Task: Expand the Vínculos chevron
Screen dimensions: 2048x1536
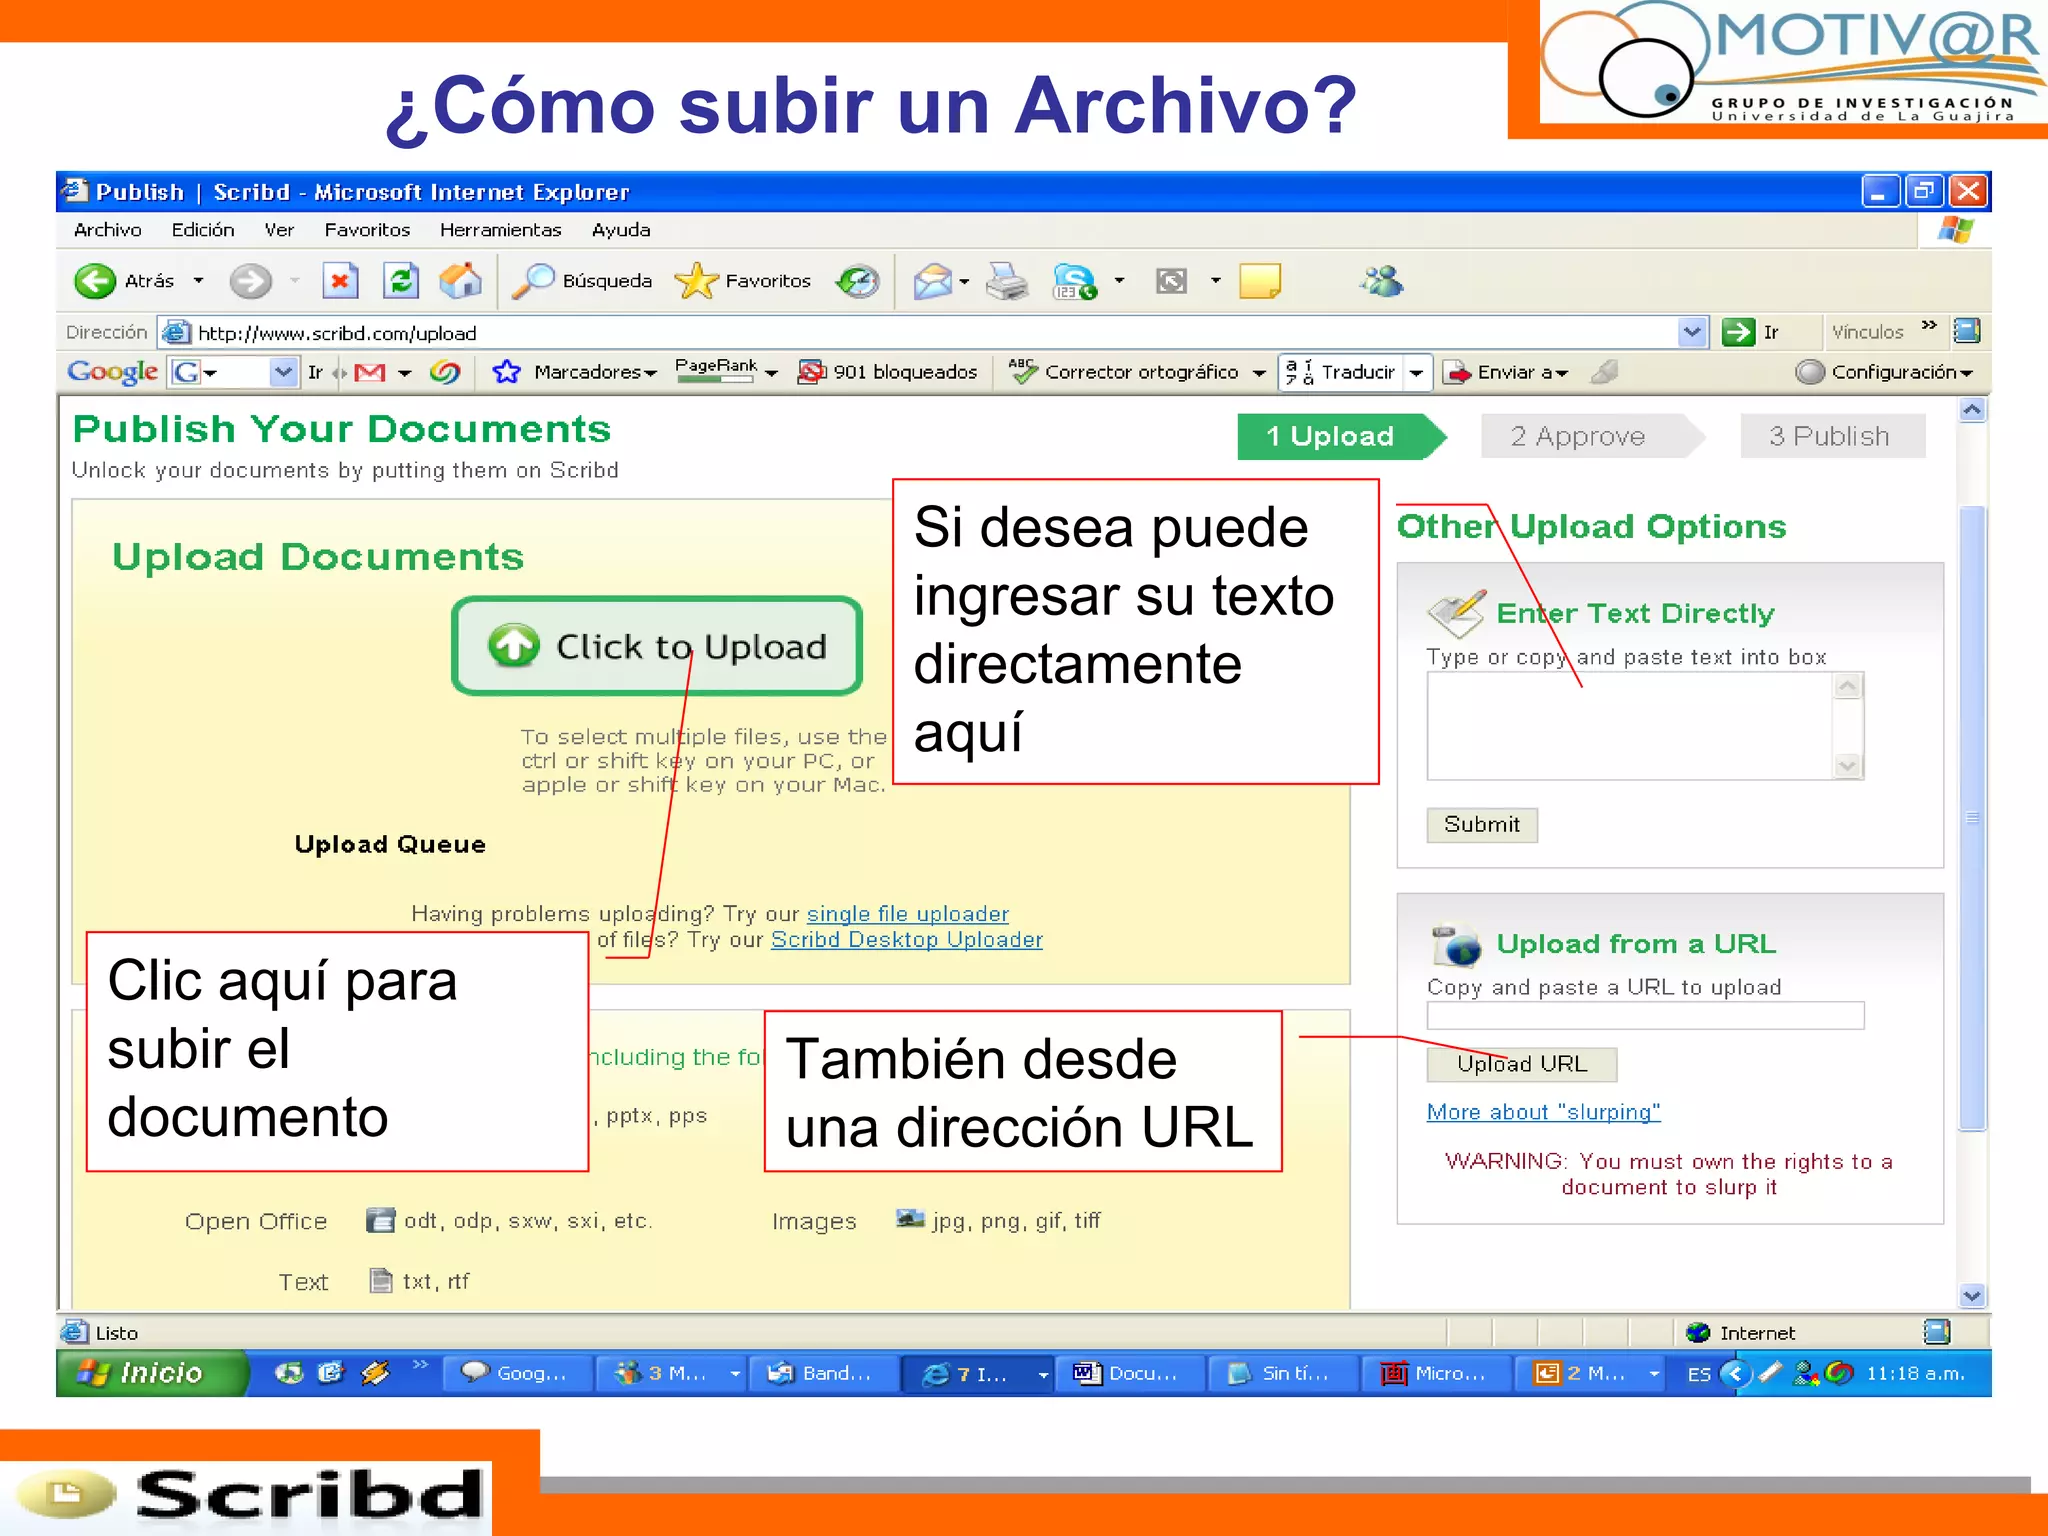Action: (x=1929, y=325)
